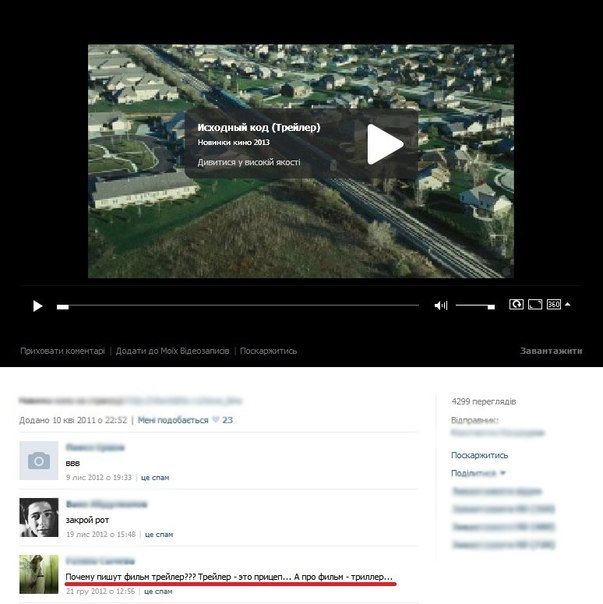Viewport: 603px width, 604px height.
Task: Toggle fullscreen mode icon
Action: 535,304
